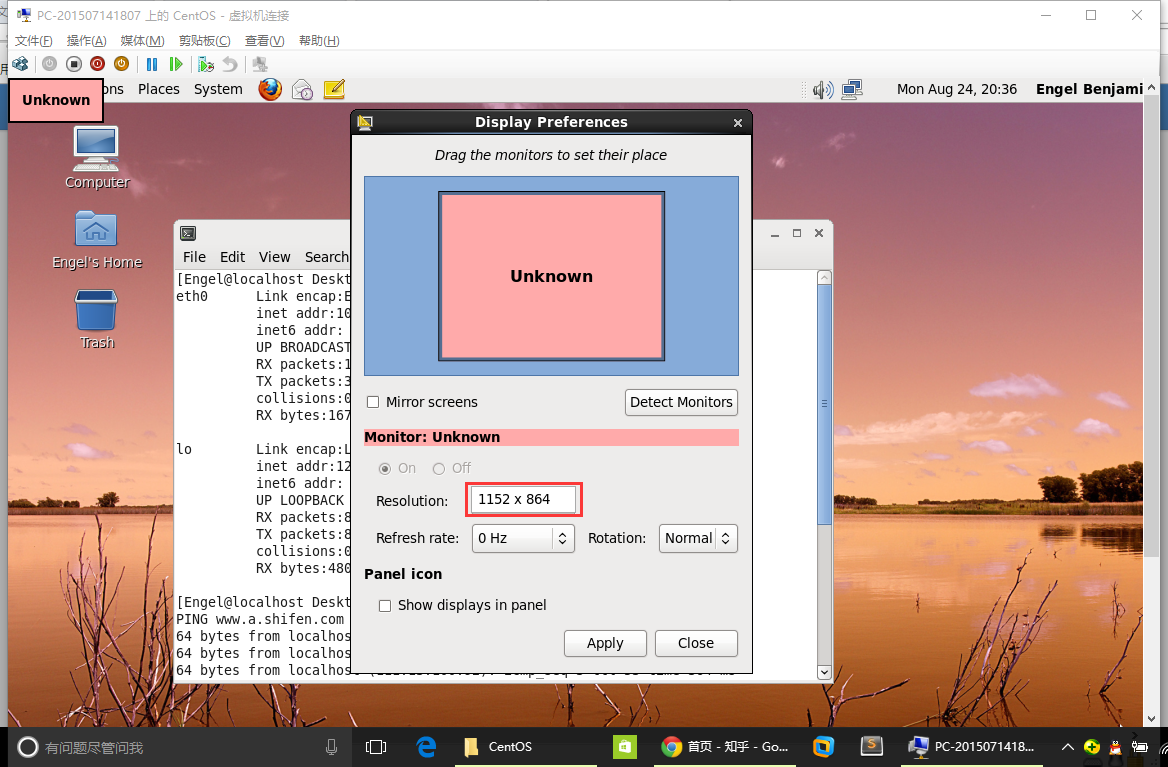Click the network icon in system tray
The width and height of the screenshot is (1168, 767).
pyautogui.click(x=851, y=89)
